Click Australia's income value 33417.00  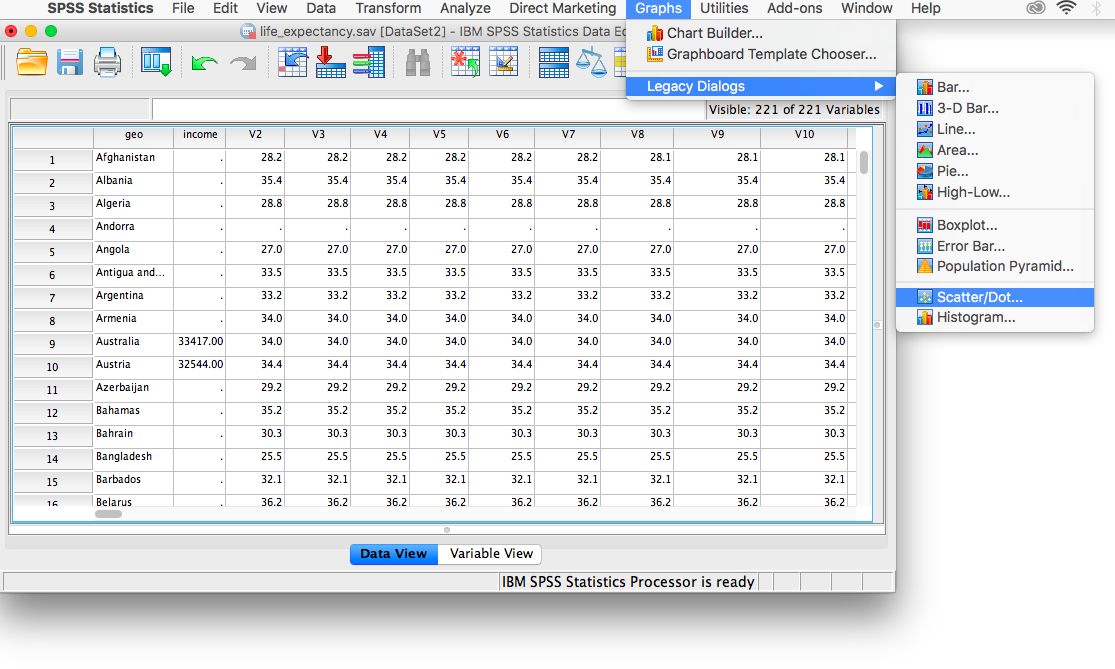click(x=200, y=342)
